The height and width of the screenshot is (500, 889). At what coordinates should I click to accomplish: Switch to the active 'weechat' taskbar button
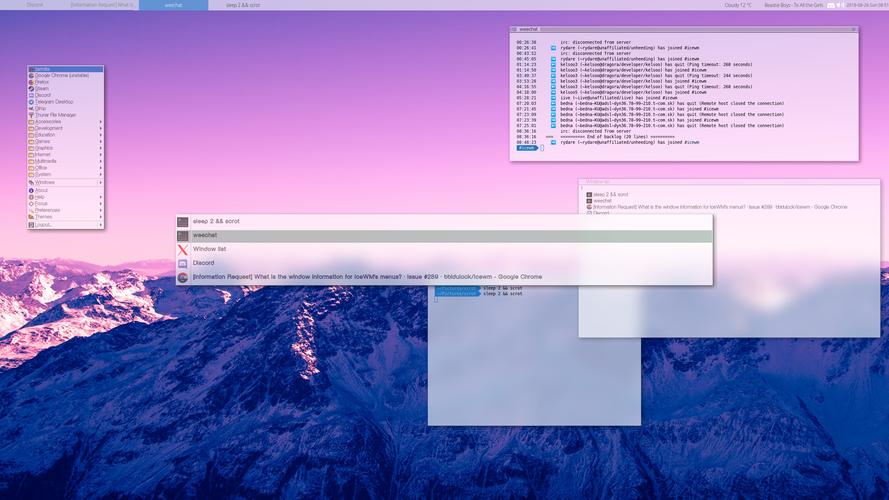click(173, 5)
